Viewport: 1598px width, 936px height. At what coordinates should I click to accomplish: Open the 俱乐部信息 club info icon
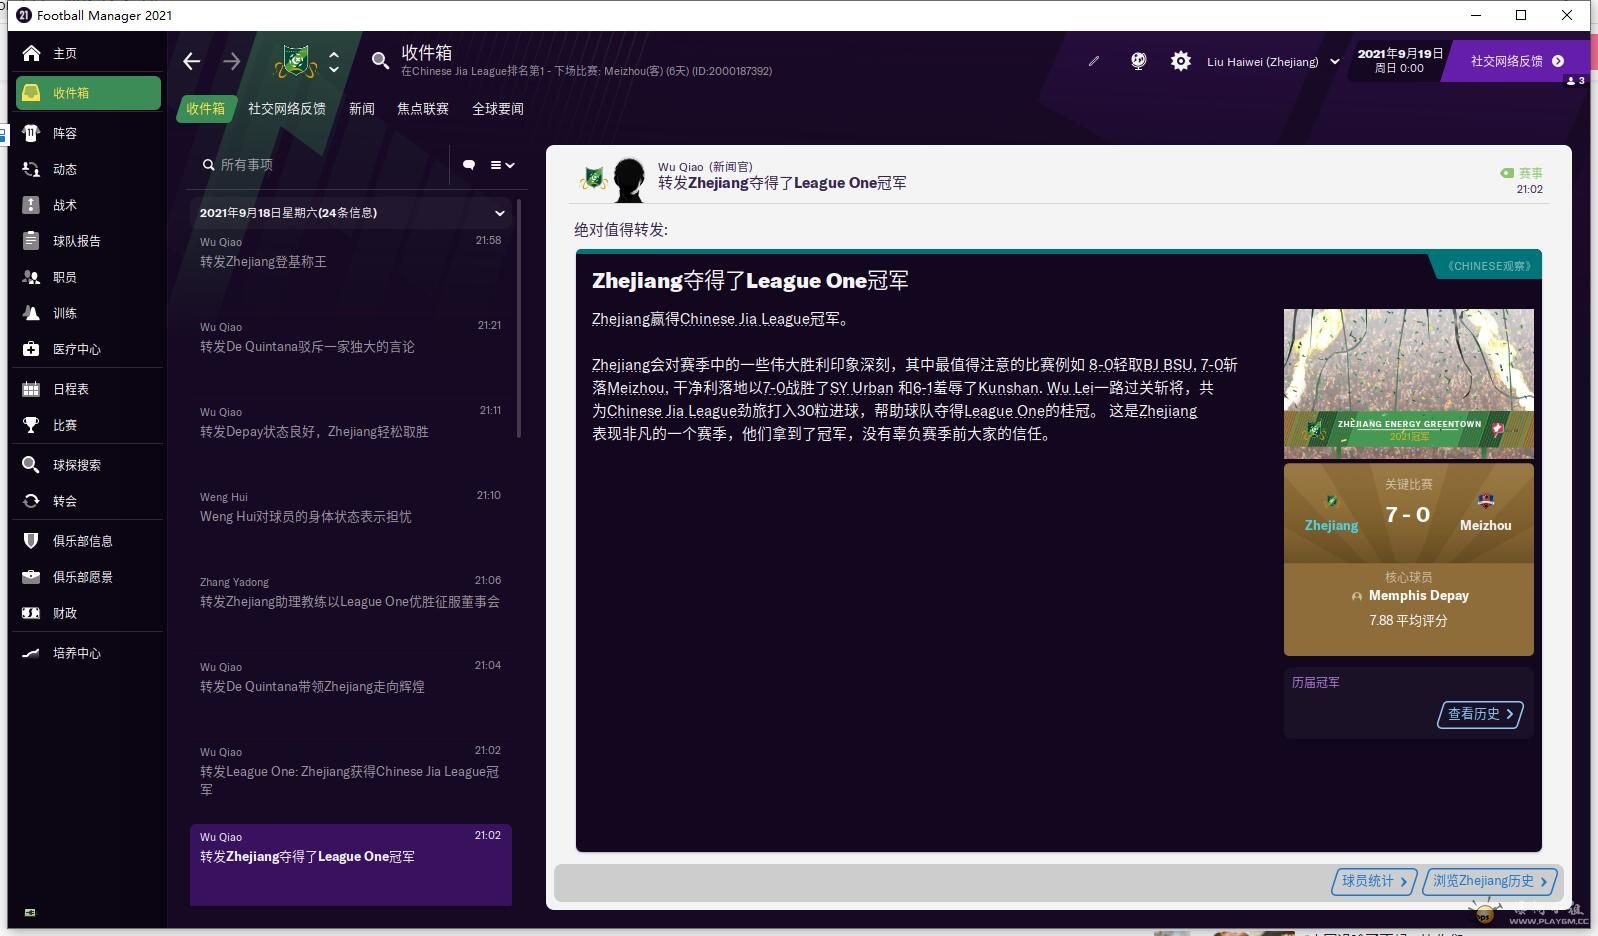31,541
